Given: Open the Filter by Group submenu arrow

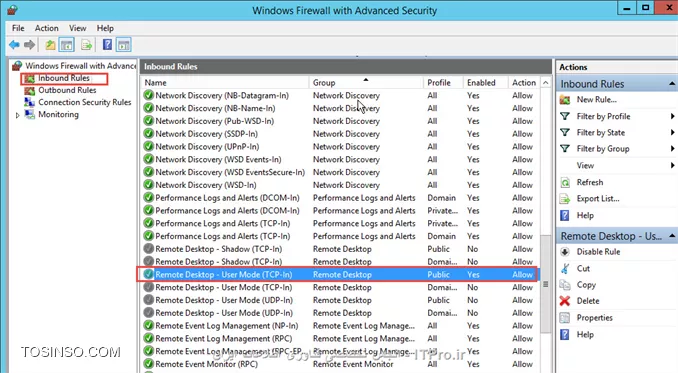Looking at the screenshot, I should 672,149.
